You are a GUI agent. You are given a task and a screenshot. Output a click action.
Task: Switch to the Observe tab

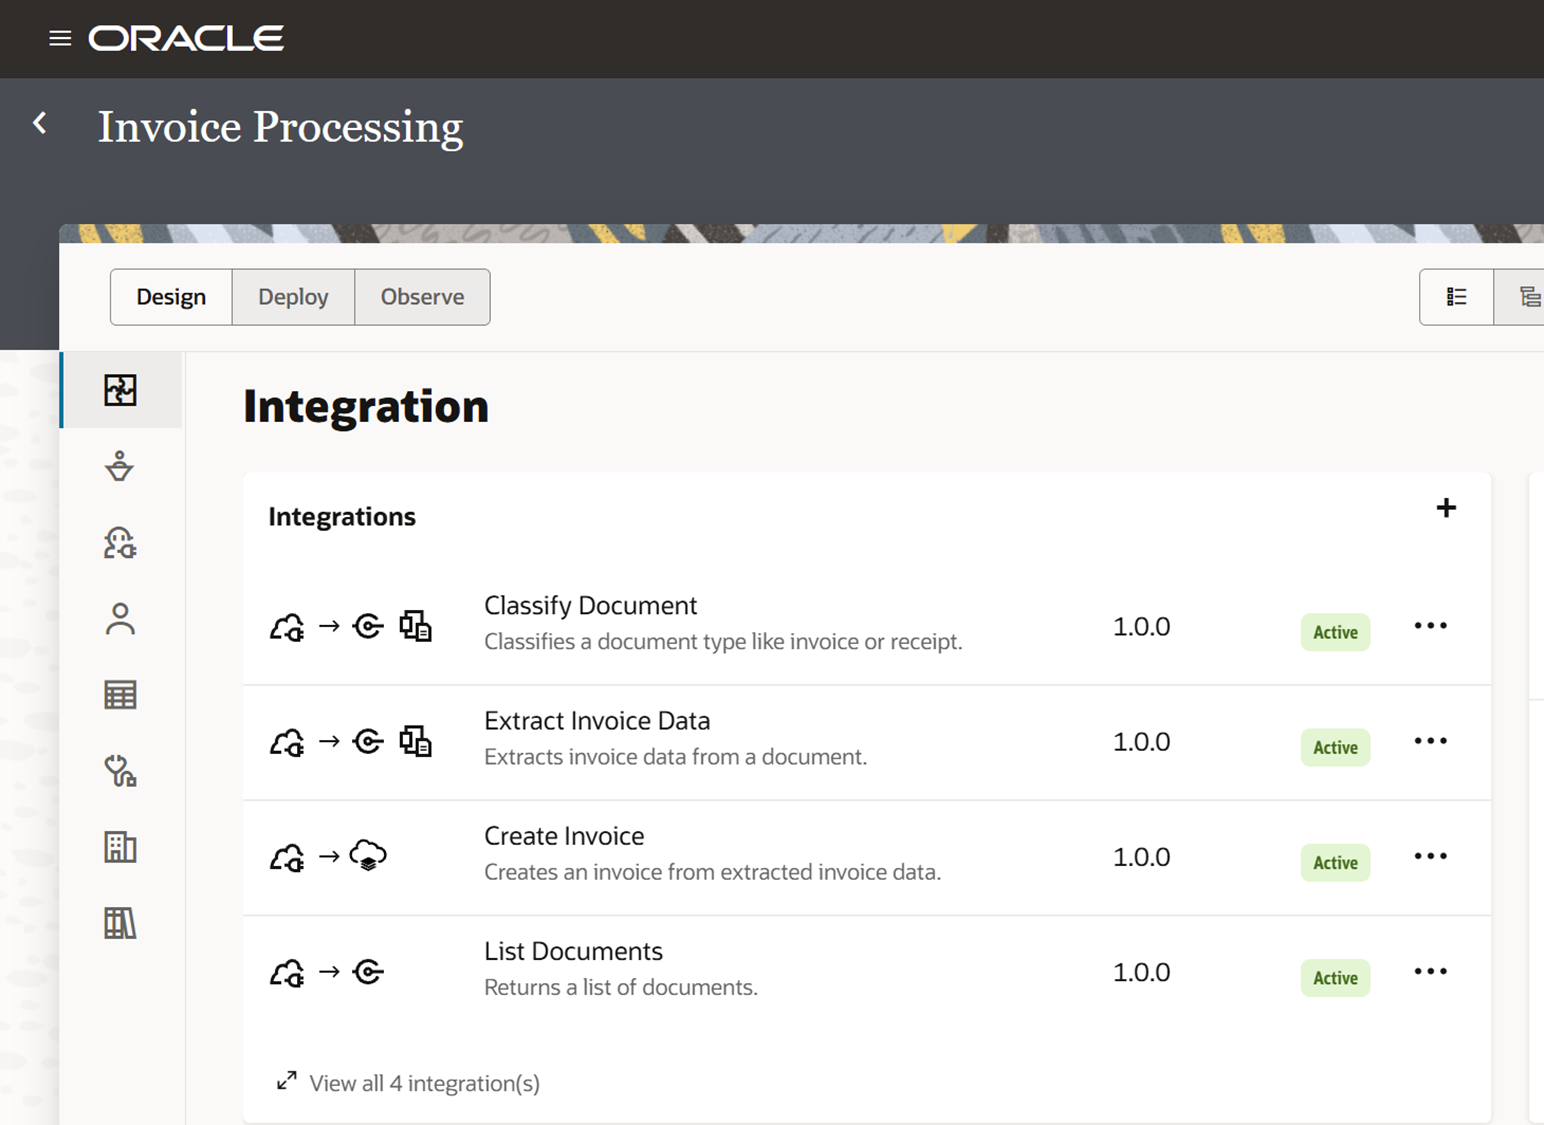(422, 296)
